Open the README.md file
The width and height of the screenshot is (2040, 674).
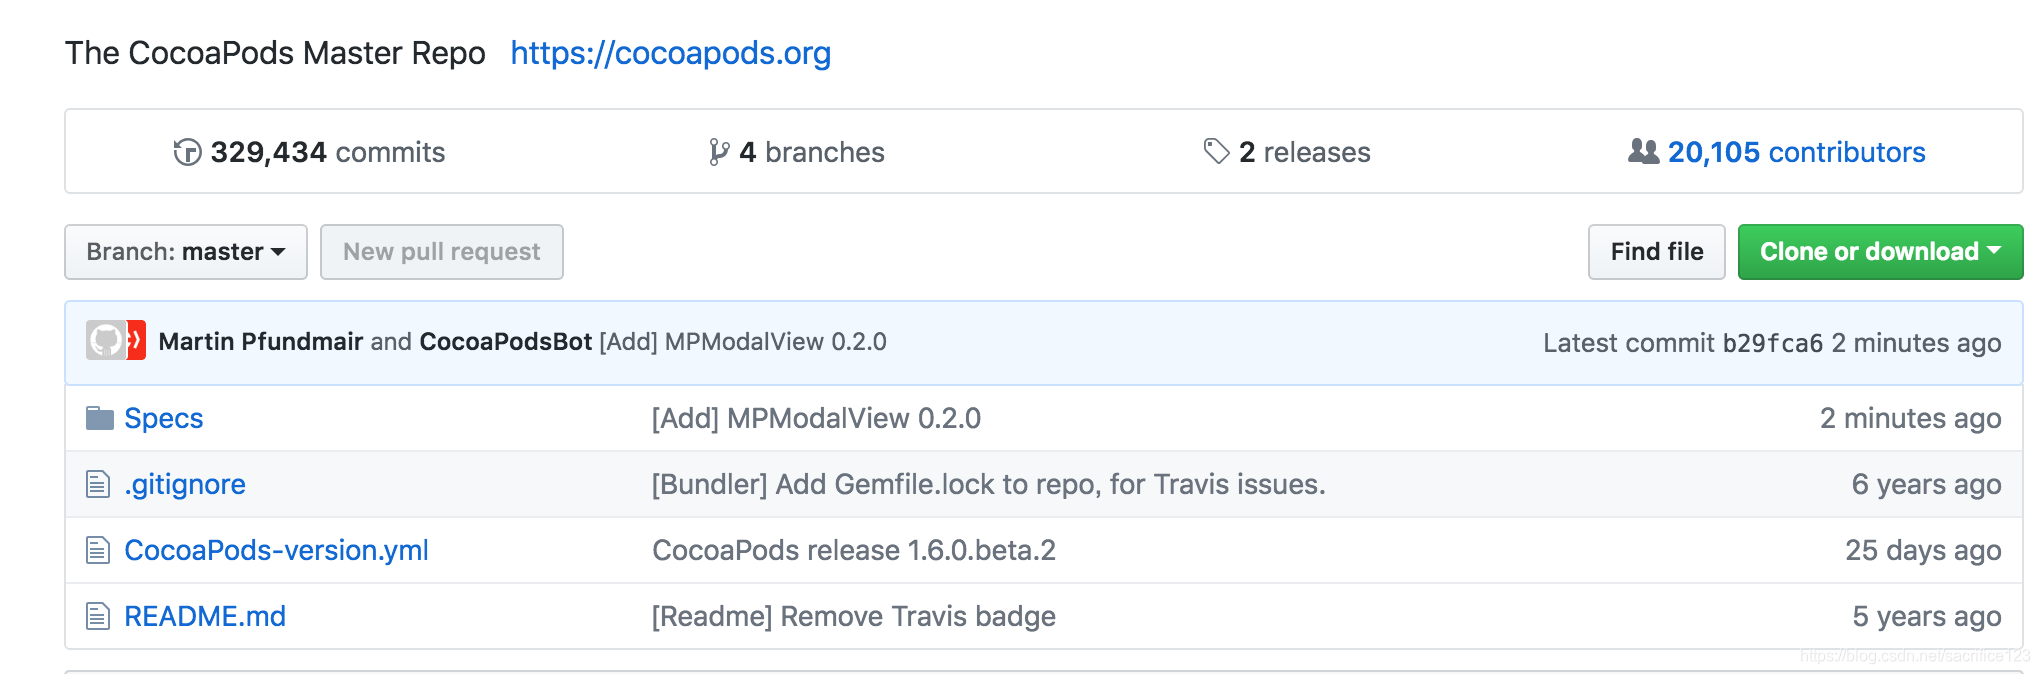tap(205, 616)
